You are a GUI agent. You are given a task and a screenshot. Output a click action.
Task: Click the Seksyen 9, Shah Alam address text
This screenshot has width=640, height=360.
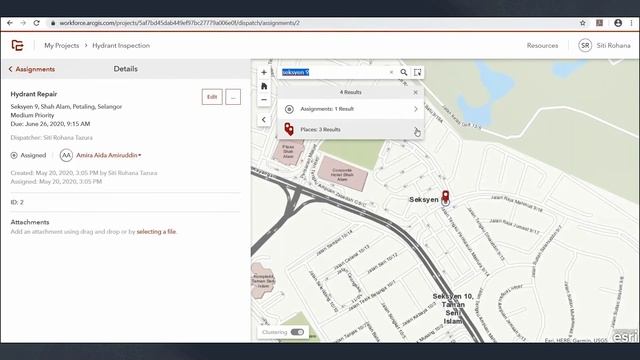tap(66, 107)
